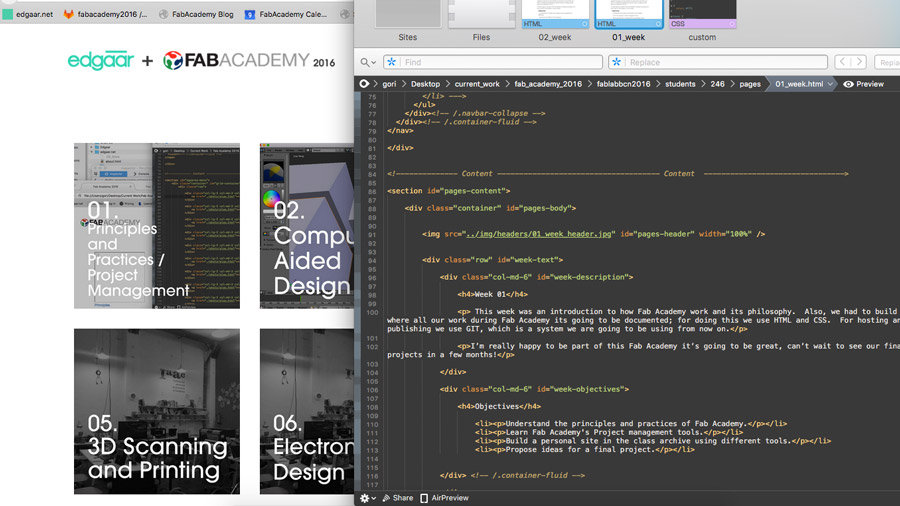Select fab_academy_2016 in the path bar
Image resolution: width=900 pixels, height=506 pixels.
[x=548, y=84]
